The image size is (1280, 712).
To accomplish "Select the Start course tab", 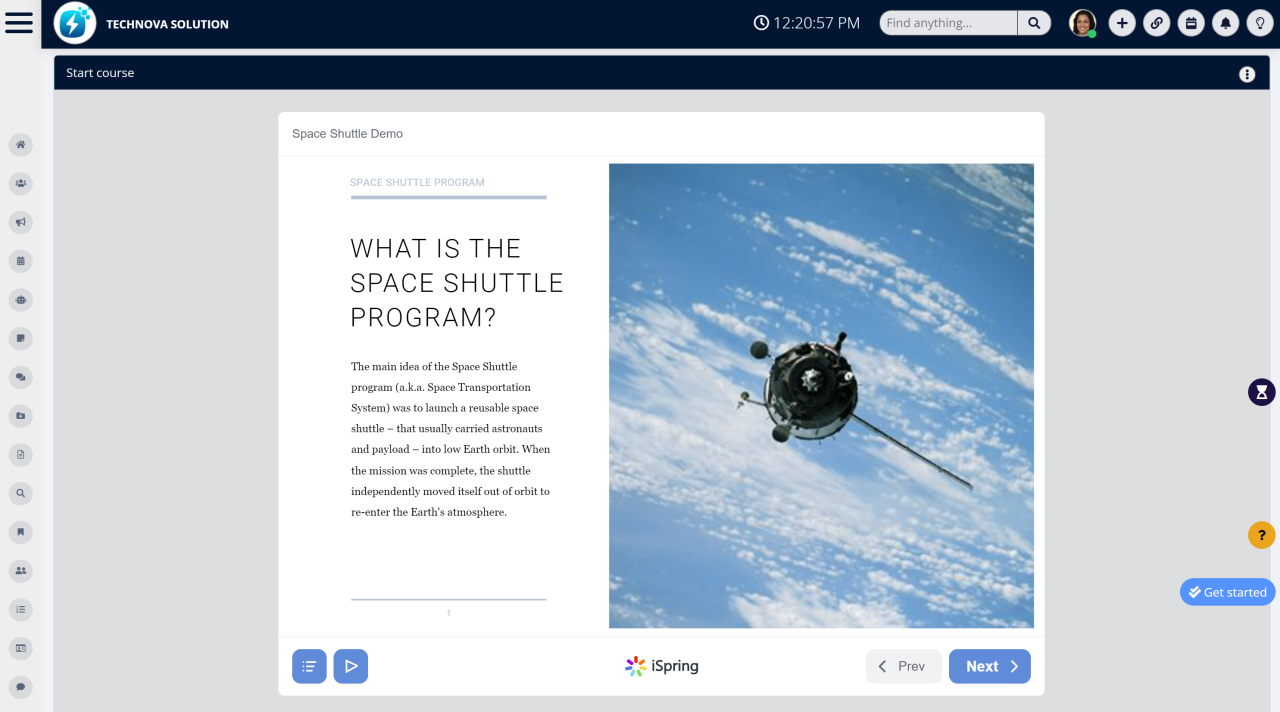I will [x=100, y=73].
